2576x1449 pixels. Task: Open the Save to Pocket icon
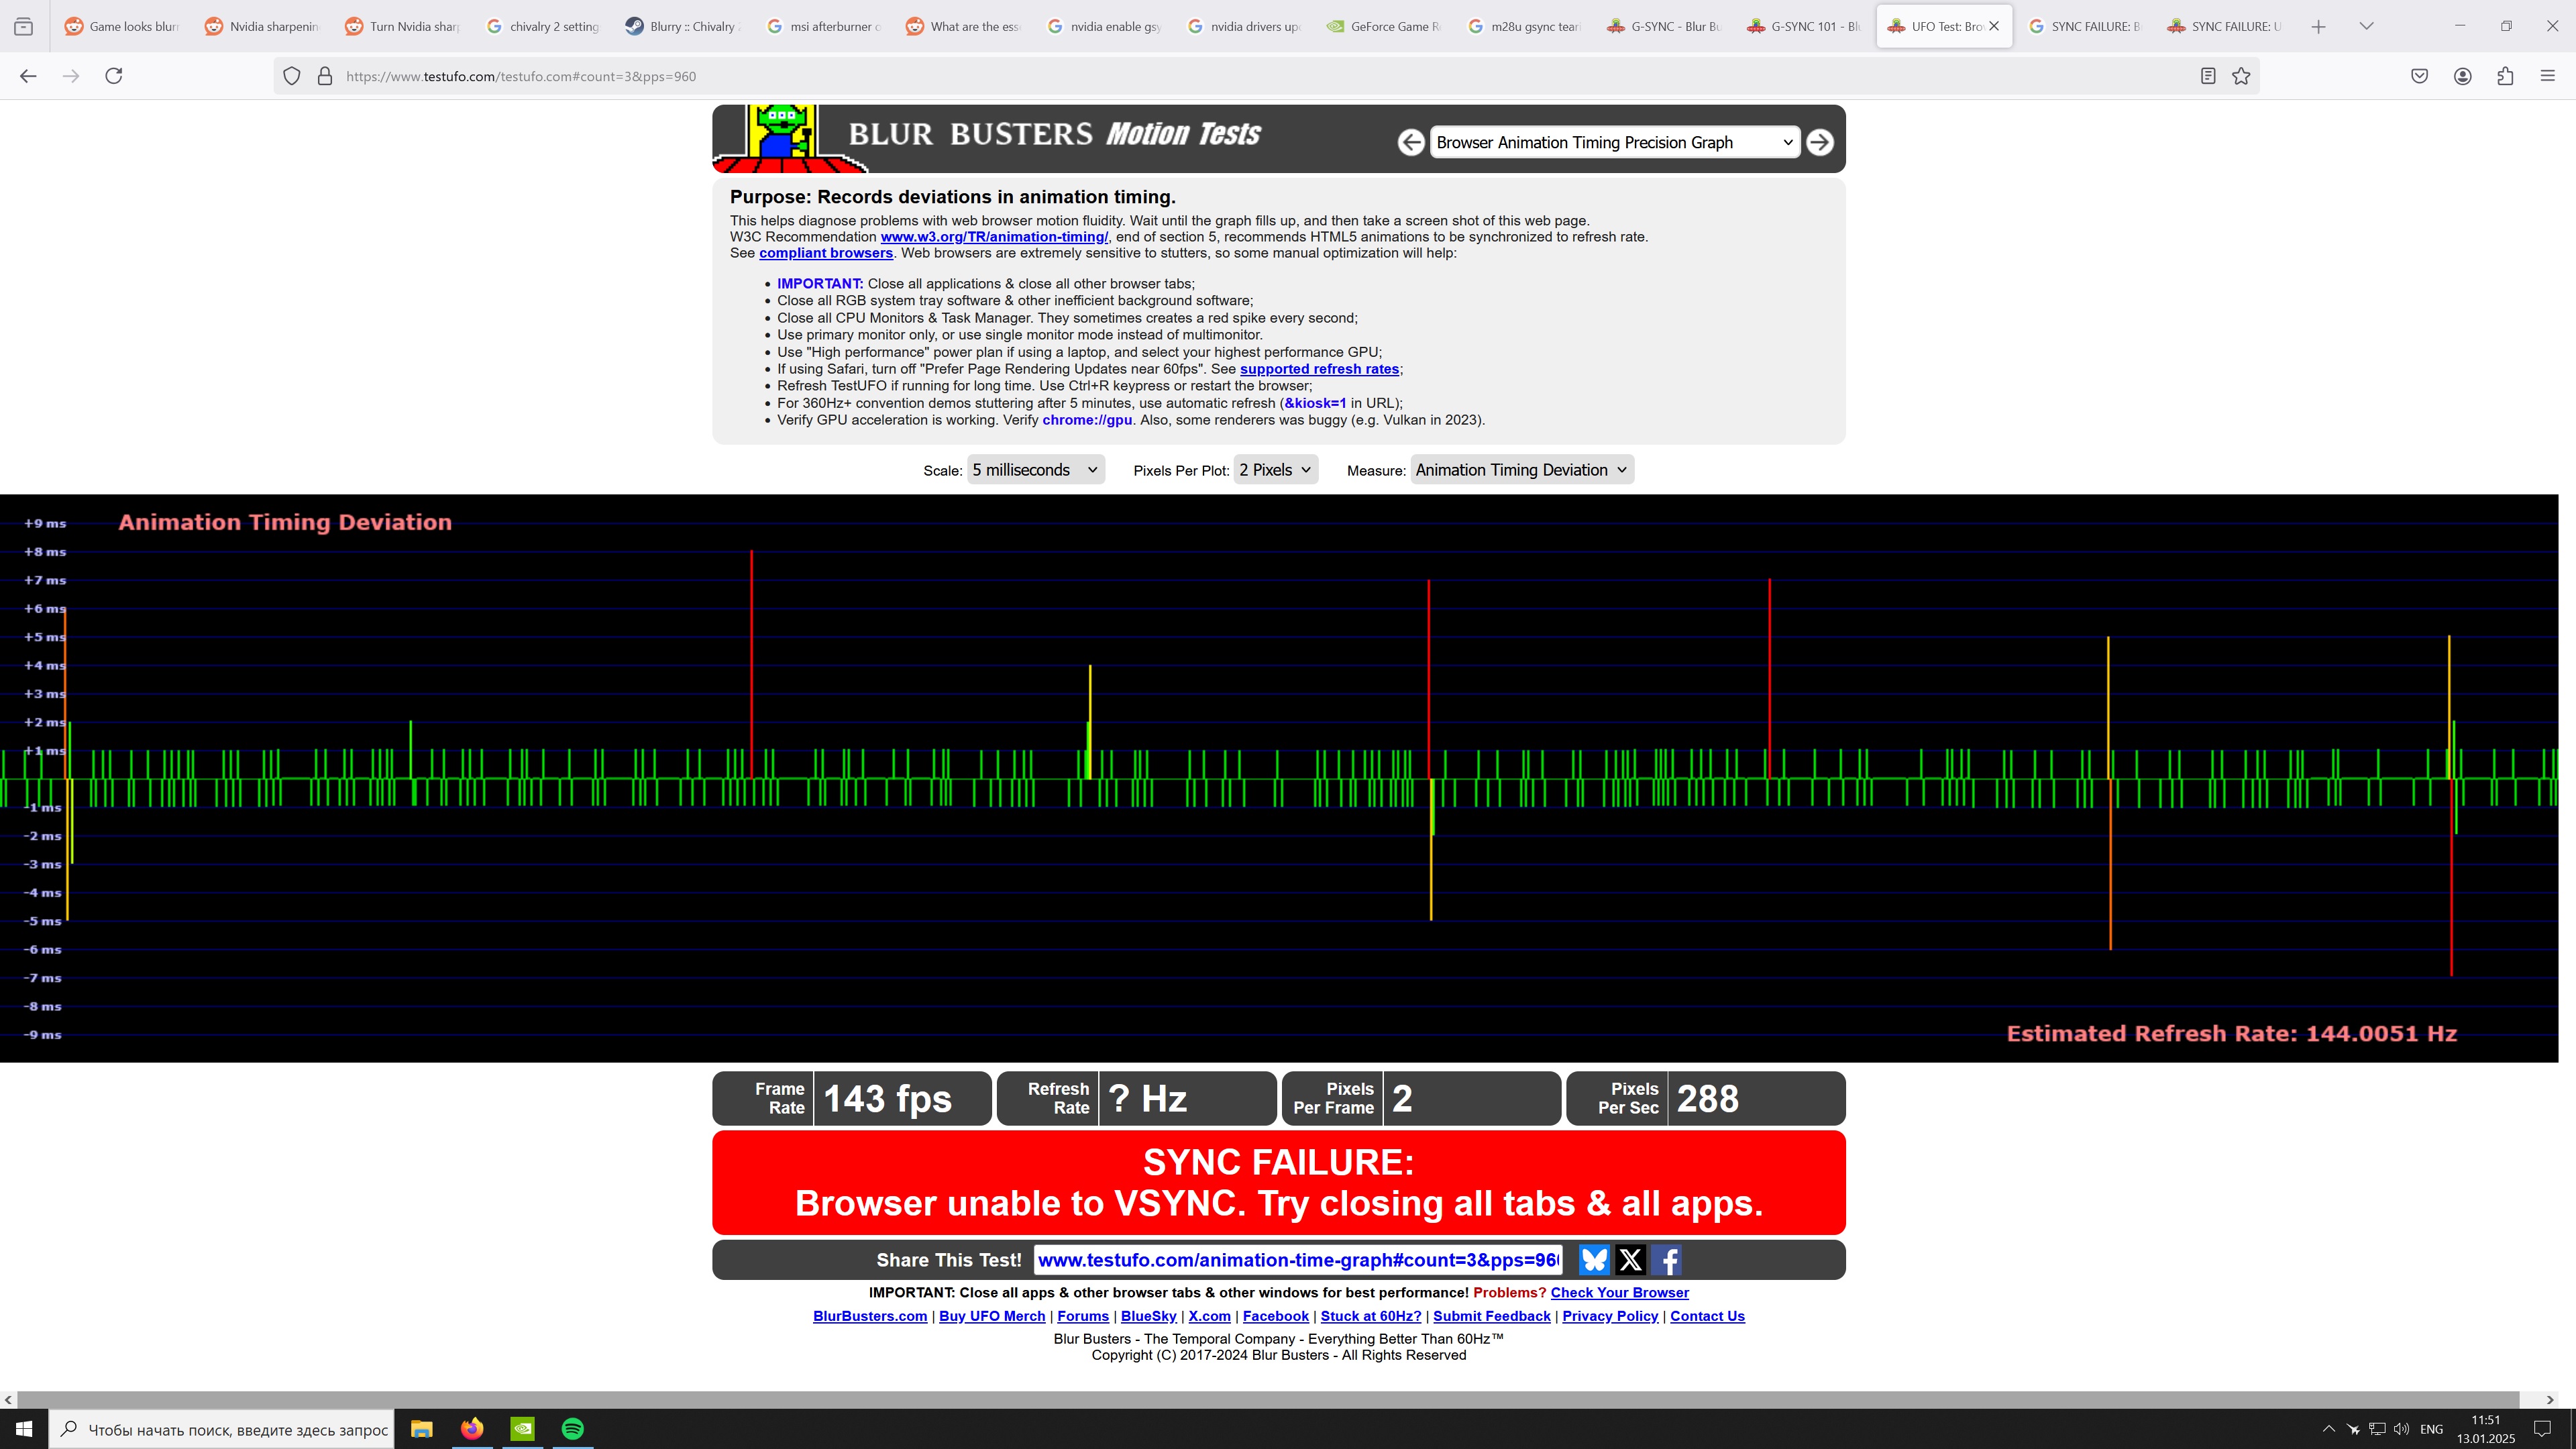click(2419, 76)
